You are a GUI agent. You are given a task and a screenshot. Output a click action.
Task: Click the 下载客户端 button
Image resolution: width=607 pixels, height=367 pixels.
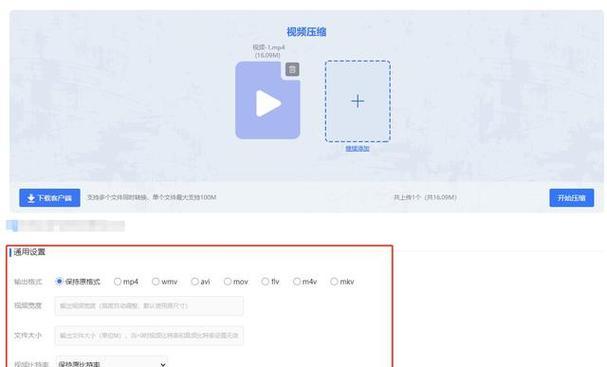click(x=50, y=198)
